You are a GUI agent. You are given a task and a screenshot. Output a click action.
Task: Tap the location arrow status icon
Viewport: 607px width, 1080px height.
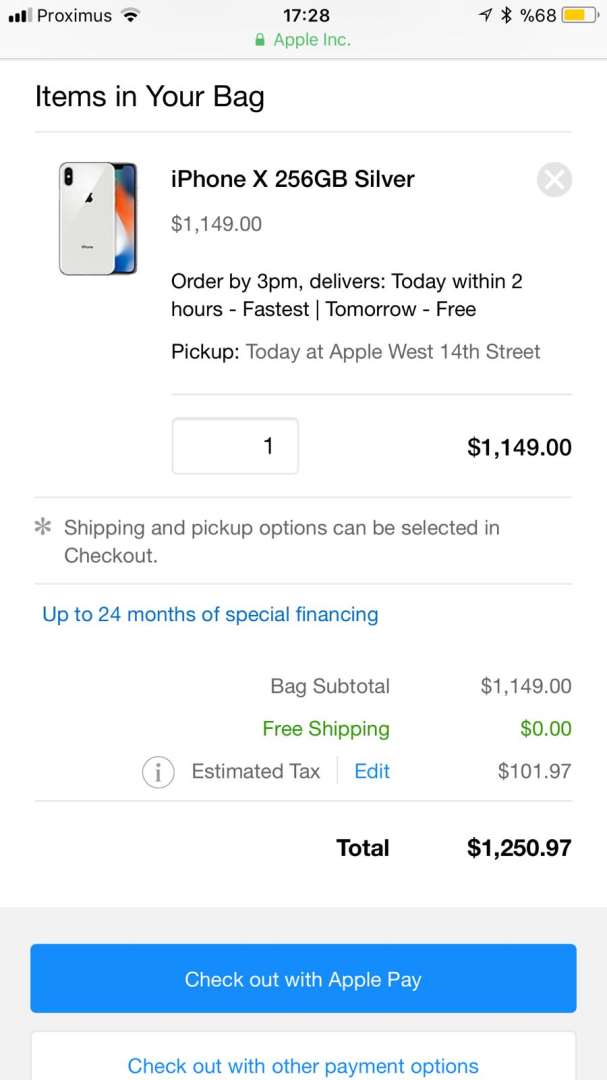coord(486,15)
